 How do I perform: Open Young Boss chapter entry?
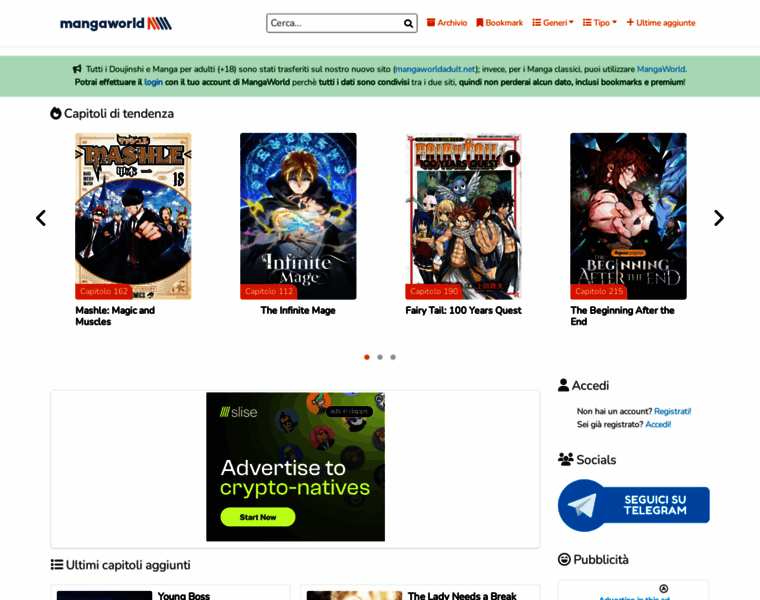pos(184,596)
